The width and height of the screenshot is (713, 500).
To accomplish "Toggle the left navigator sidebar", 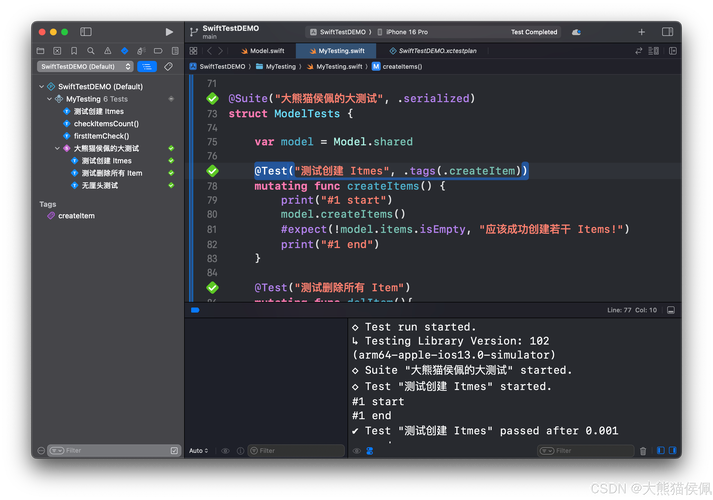I will coord(86,32).
